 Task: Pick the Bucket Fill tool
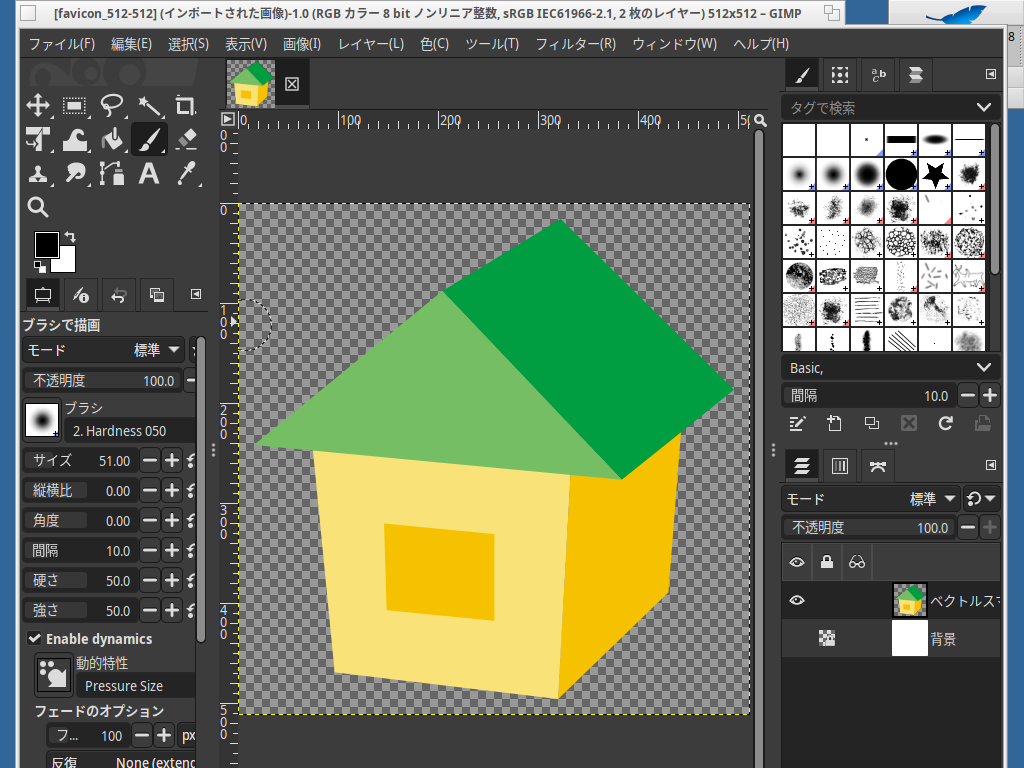click(112, 139)
